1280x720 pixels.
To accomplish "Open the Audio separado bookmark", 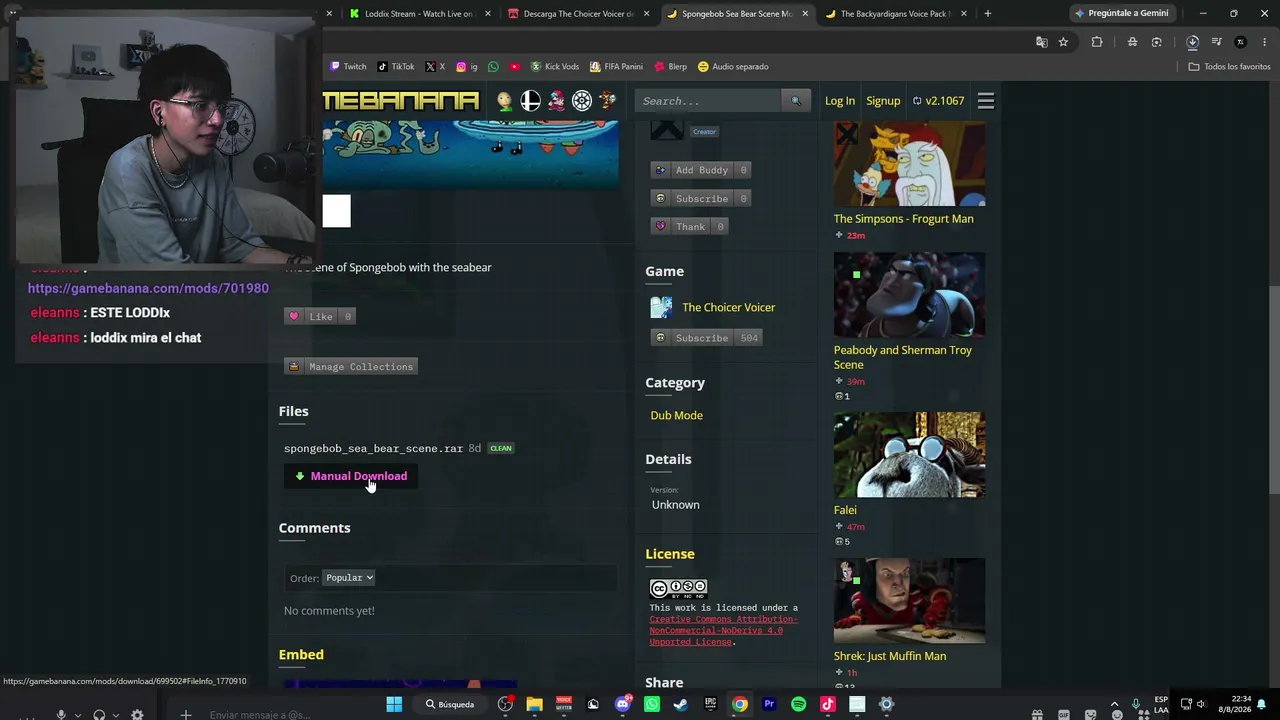I will point(733,67).
